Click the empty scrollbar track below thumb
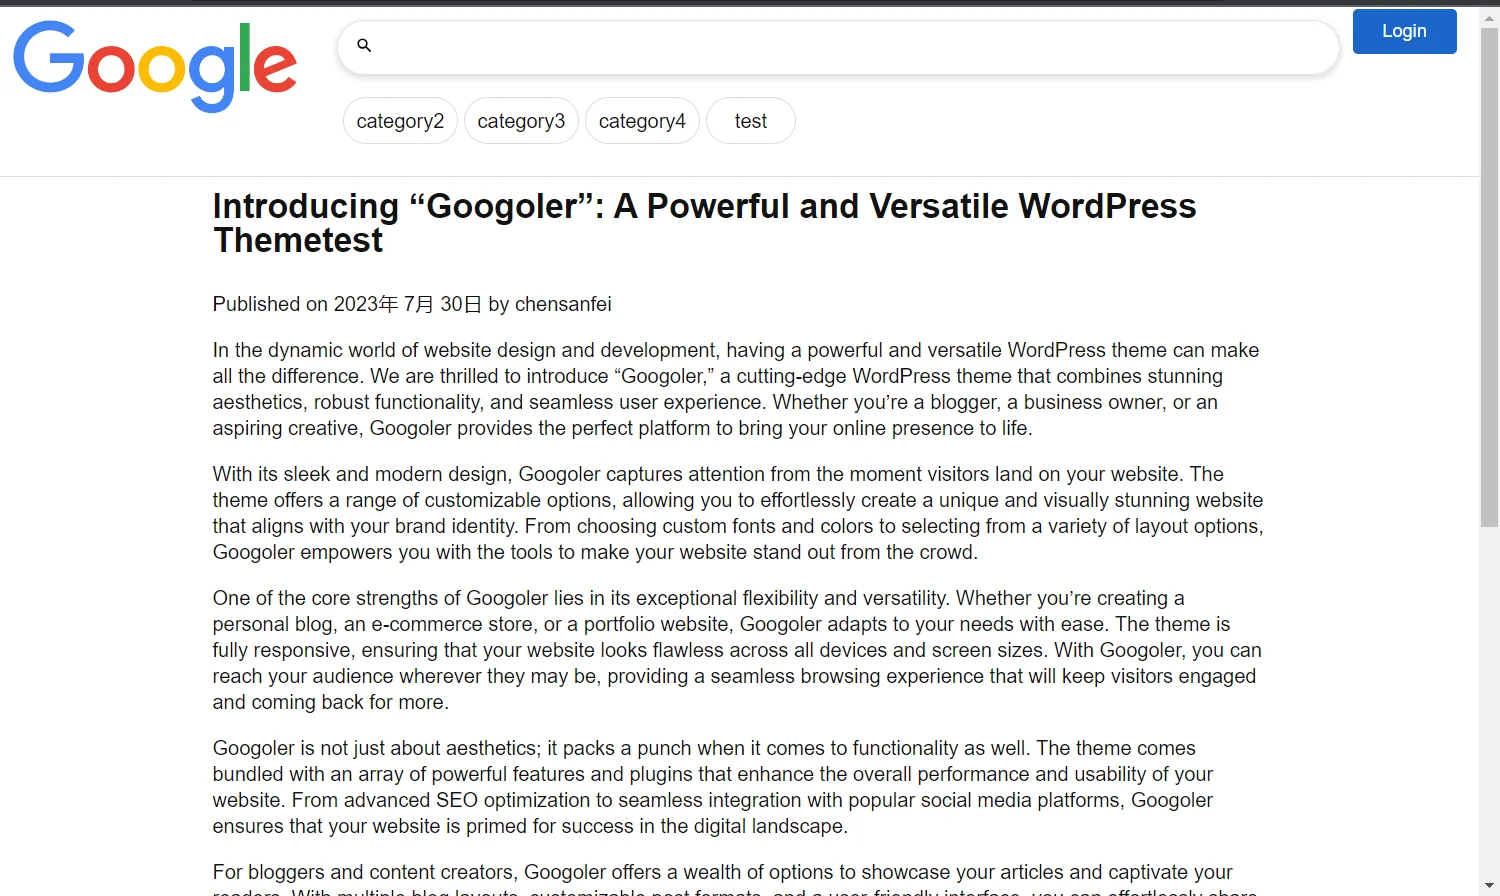The width and height of the screenshot is (1500, 896). [x=1489, y=700]
